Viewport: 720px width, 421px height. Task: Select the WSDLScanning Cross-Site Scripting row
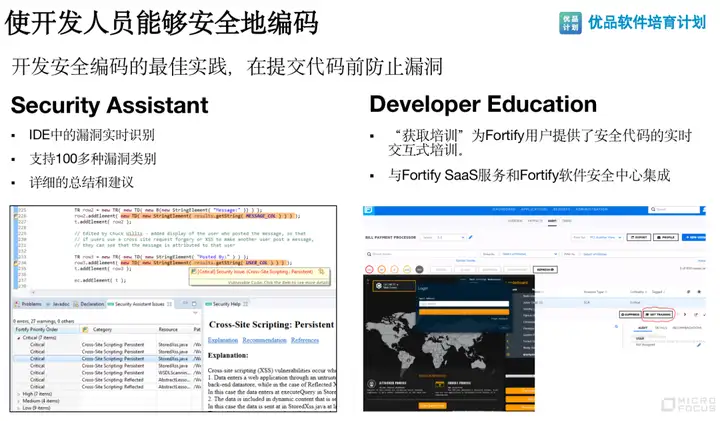coord(106,373)
